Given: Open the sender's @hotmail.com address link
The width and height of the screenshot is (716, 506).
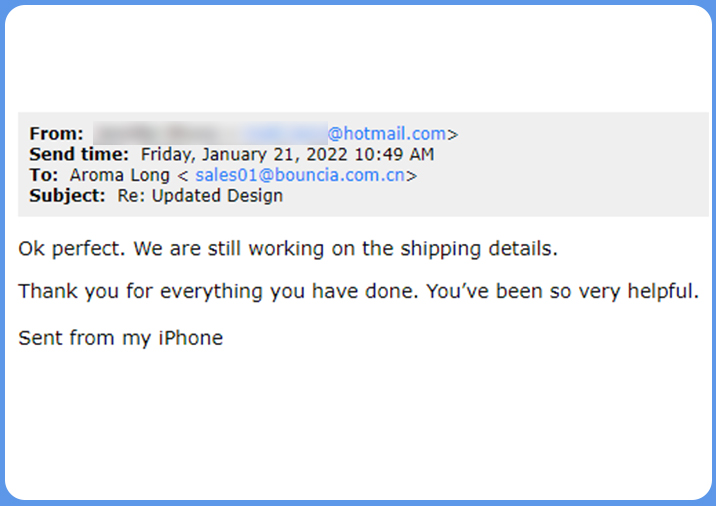Looking at the screenshot, I should pyautogui.click(x=386, y=133).
